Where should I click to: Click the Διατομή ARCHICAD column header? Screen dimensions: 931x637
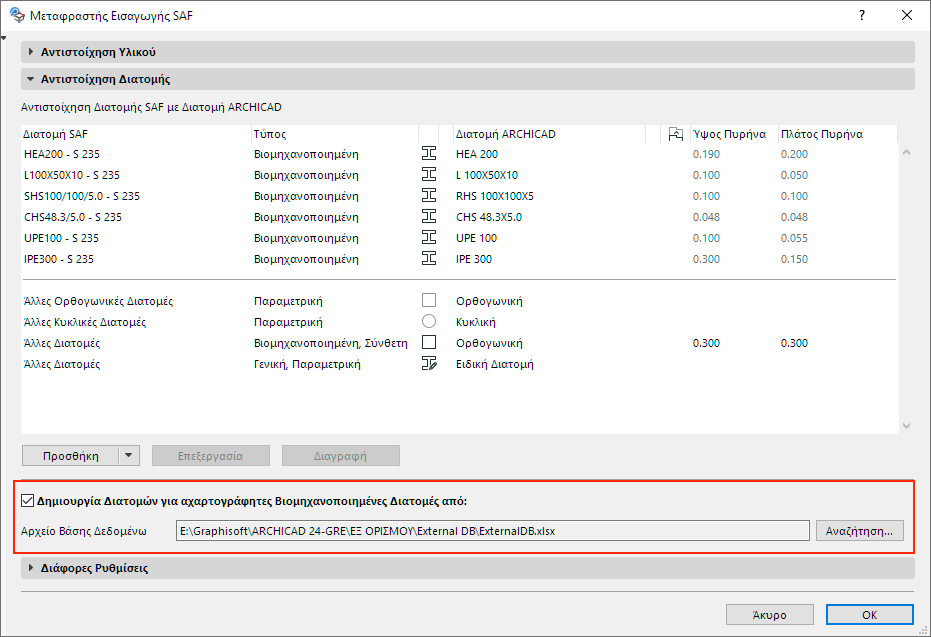coord(549,134)
